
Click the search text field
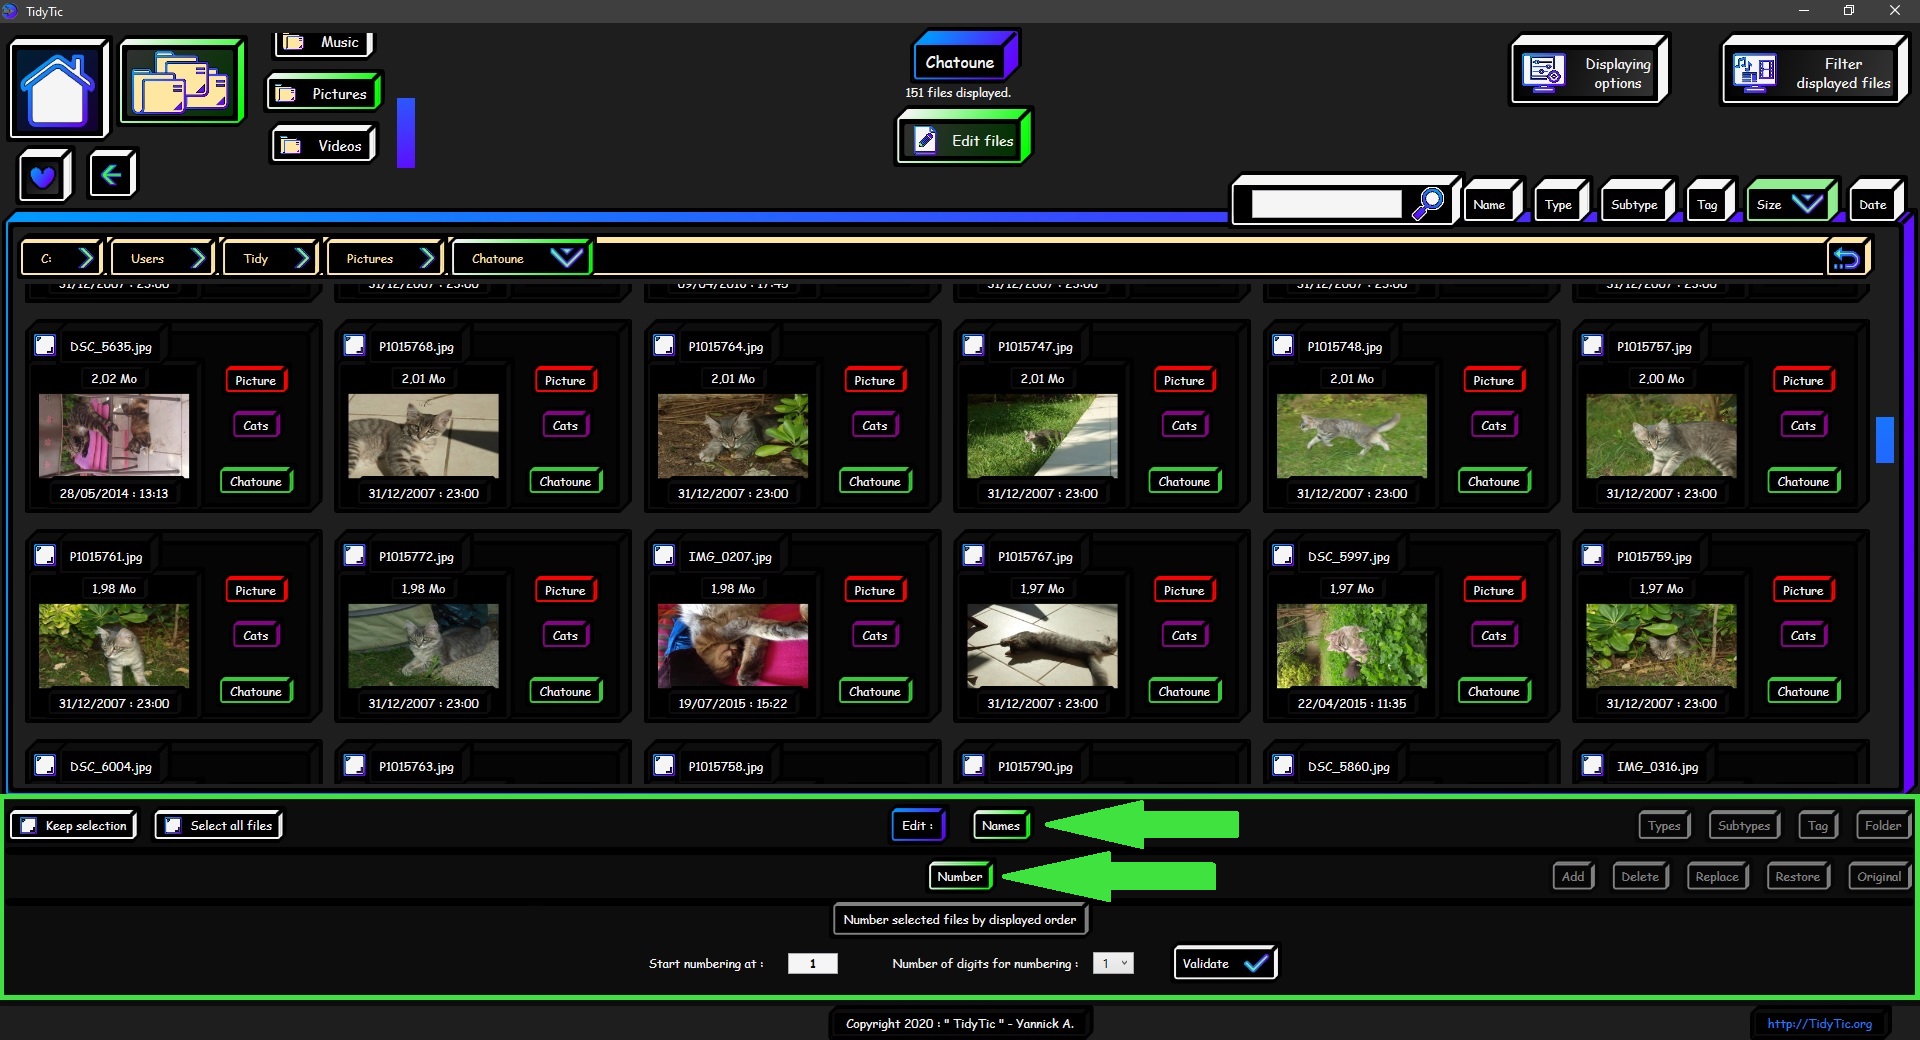(x=1327, y=204)
